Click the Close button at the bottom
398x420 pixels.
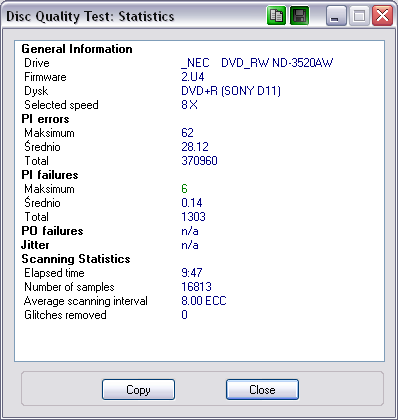[262, 389]
